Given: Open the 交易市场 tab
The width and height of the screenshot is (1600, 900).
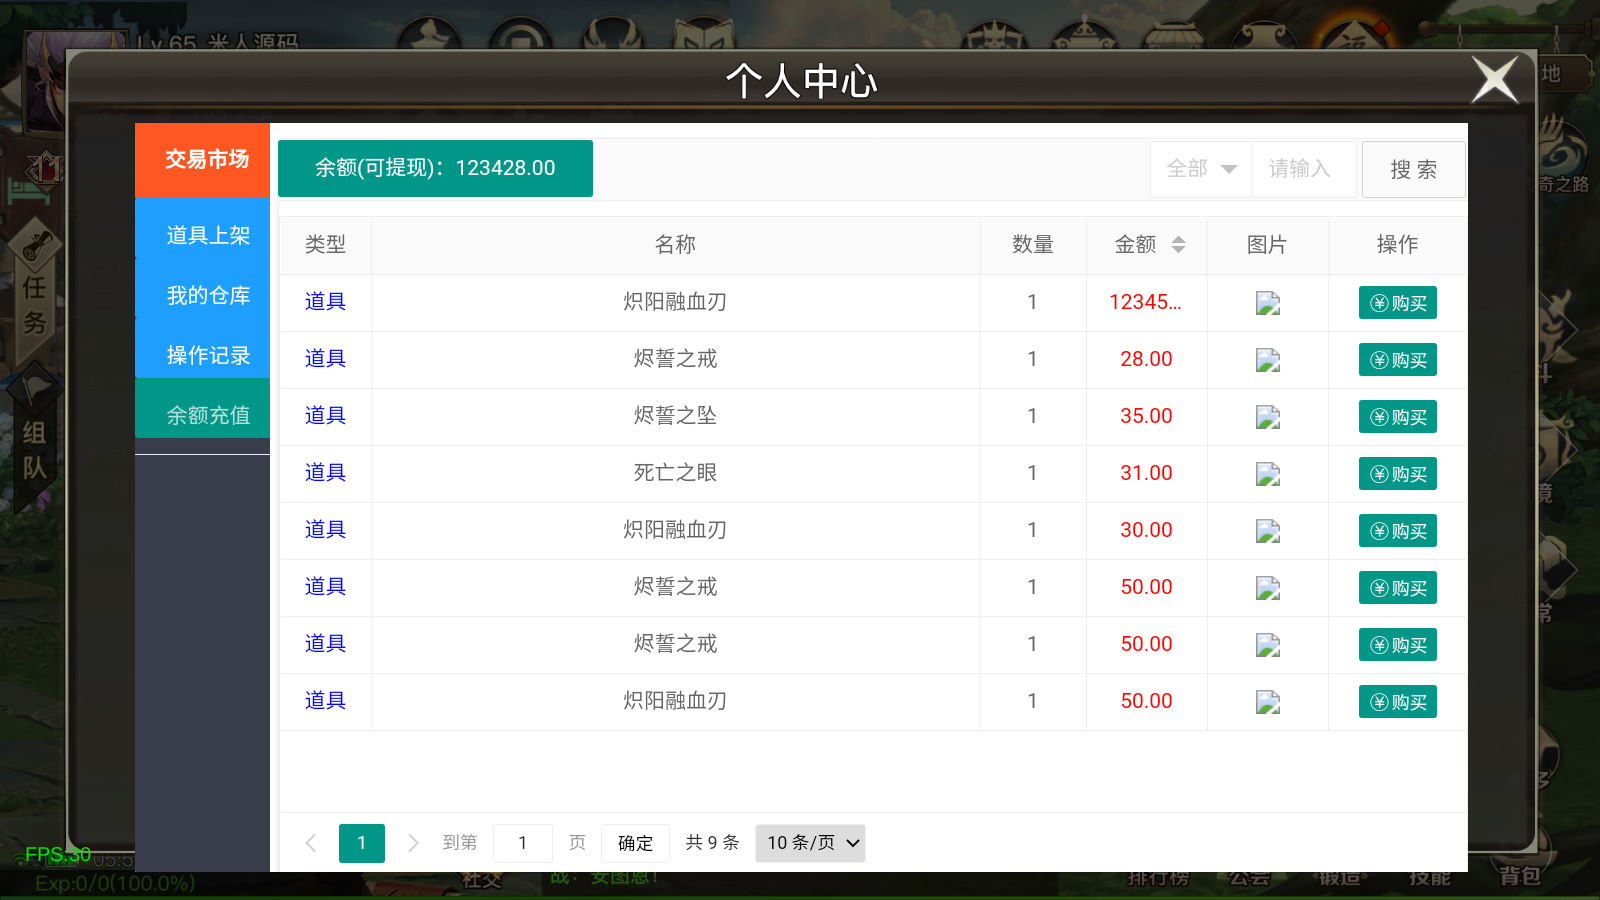Looking at the screenshot, I should 203,160.
